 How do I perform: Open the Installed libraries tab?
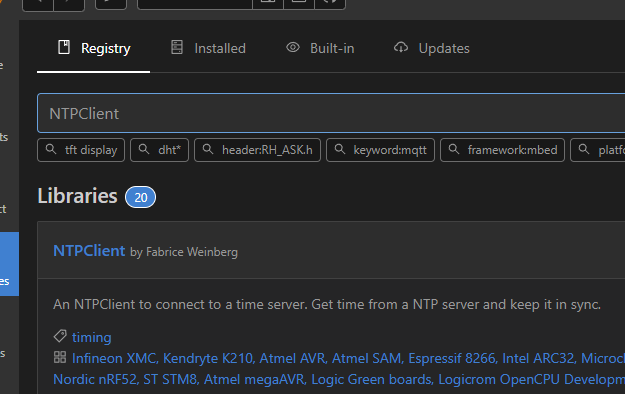pyautogui.click(x=208, y=48)
